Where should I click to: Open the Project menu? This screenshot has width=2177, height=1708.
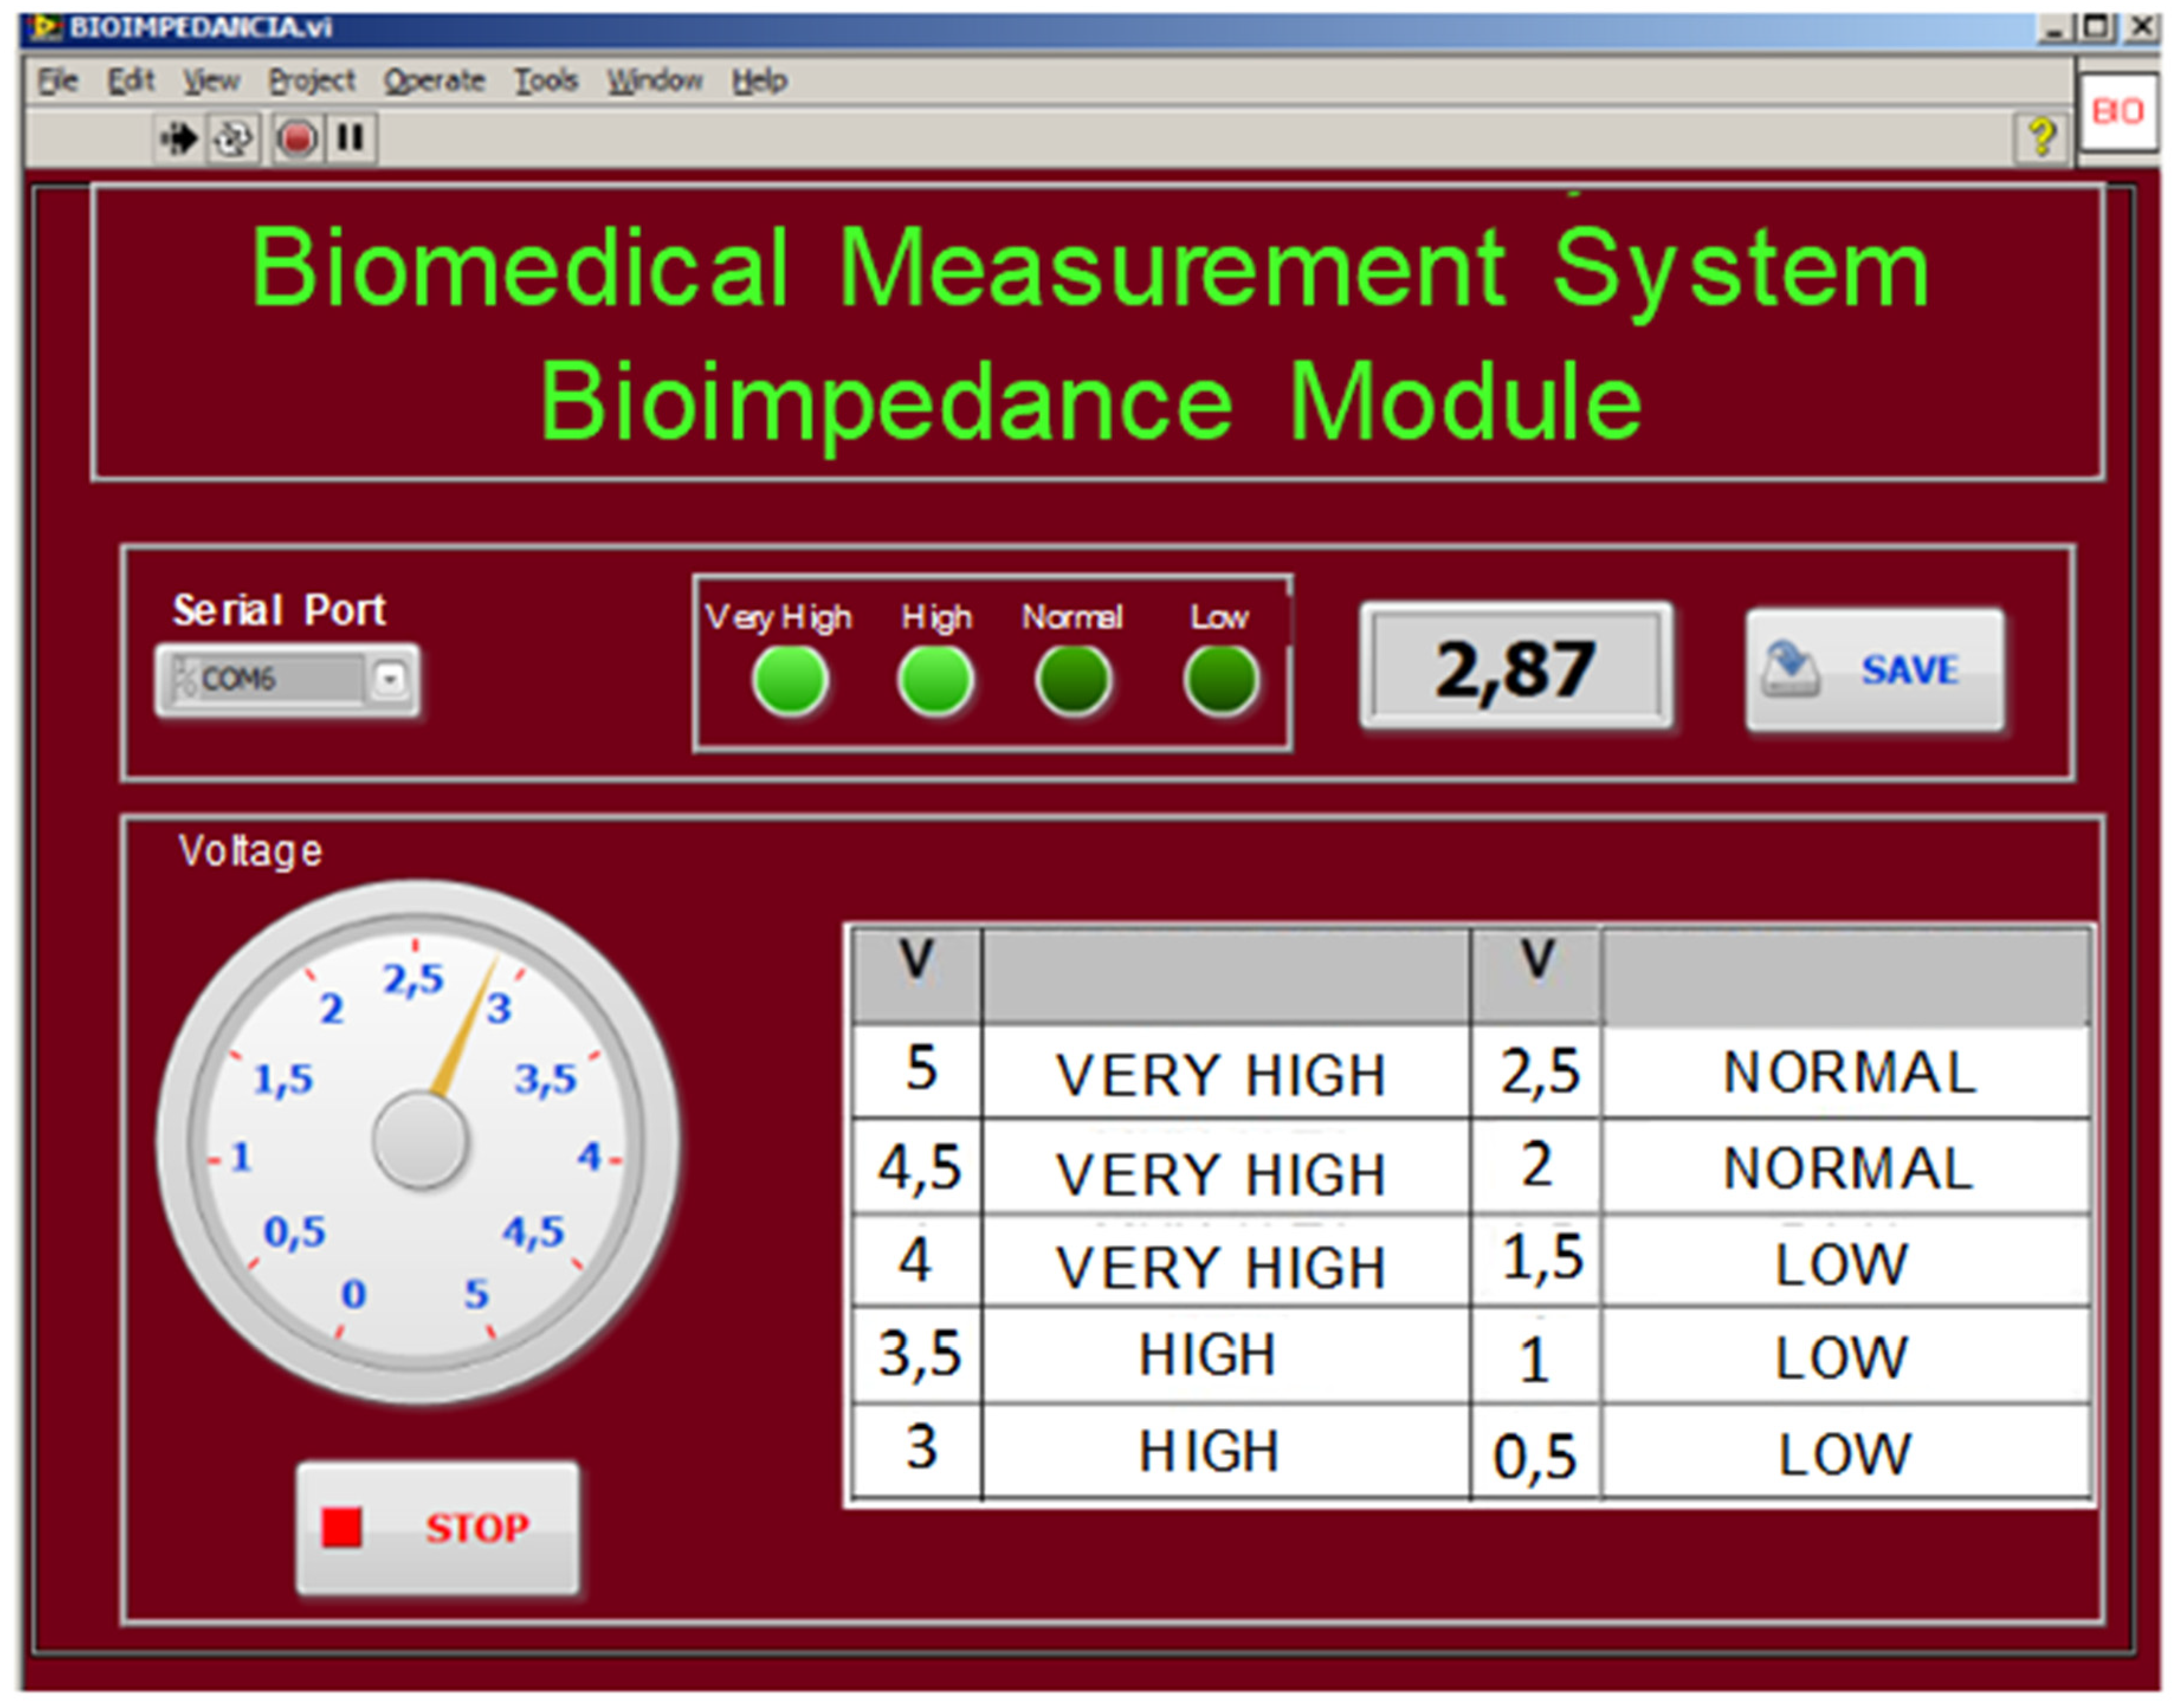(311, 80)
